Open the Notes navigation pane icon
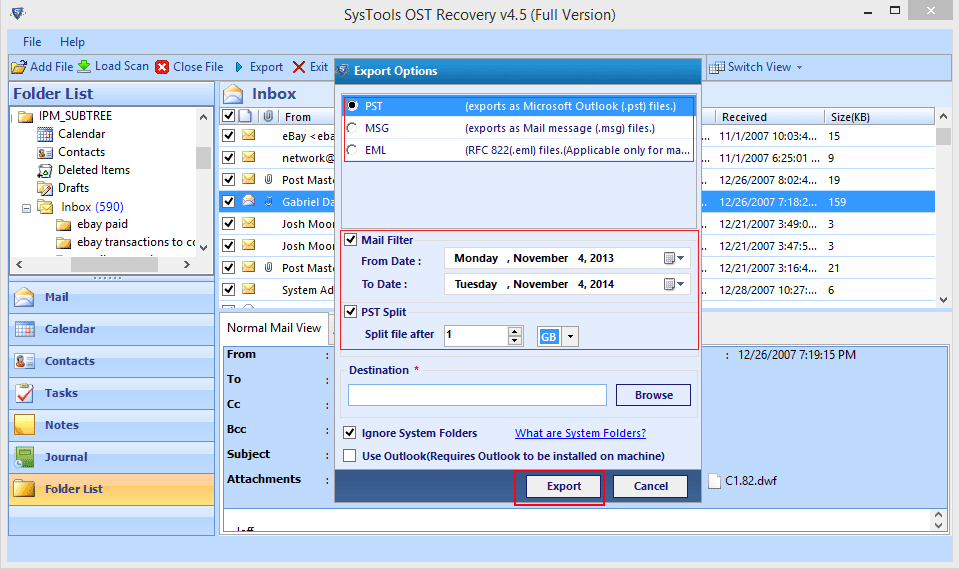 24,425
